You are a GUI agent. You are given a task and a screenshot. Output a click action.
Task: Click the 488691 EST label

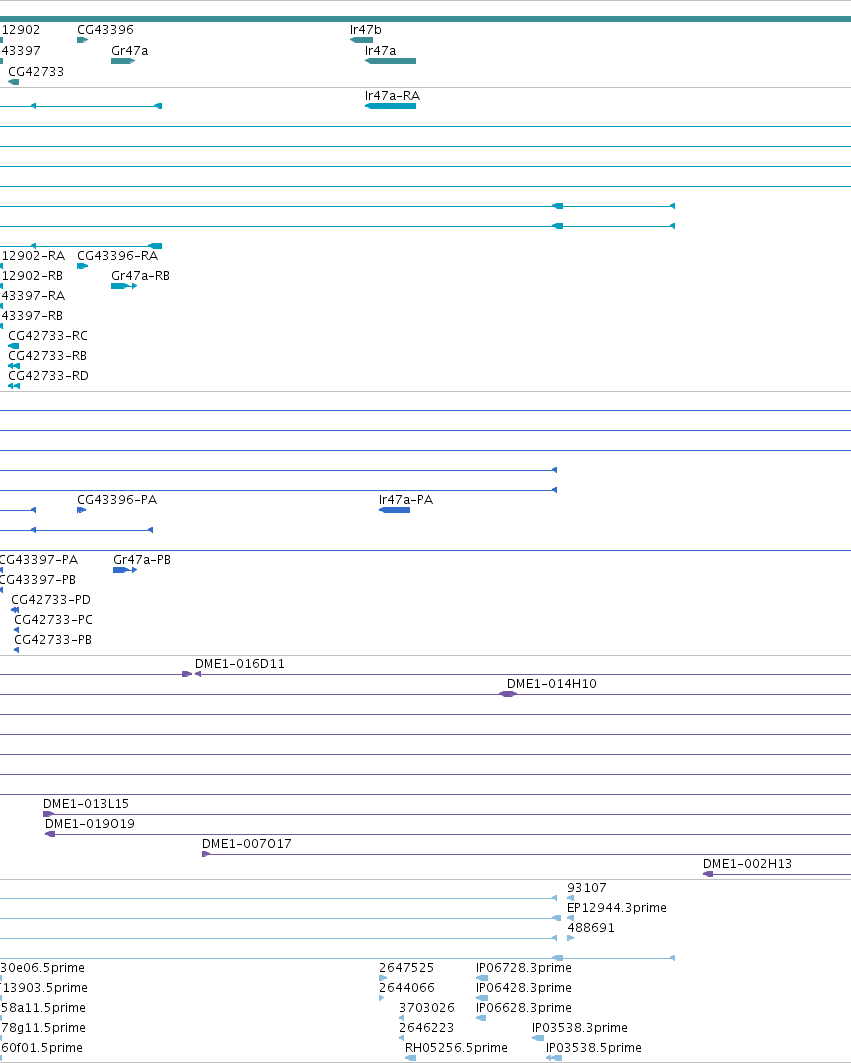pos(591,928)
